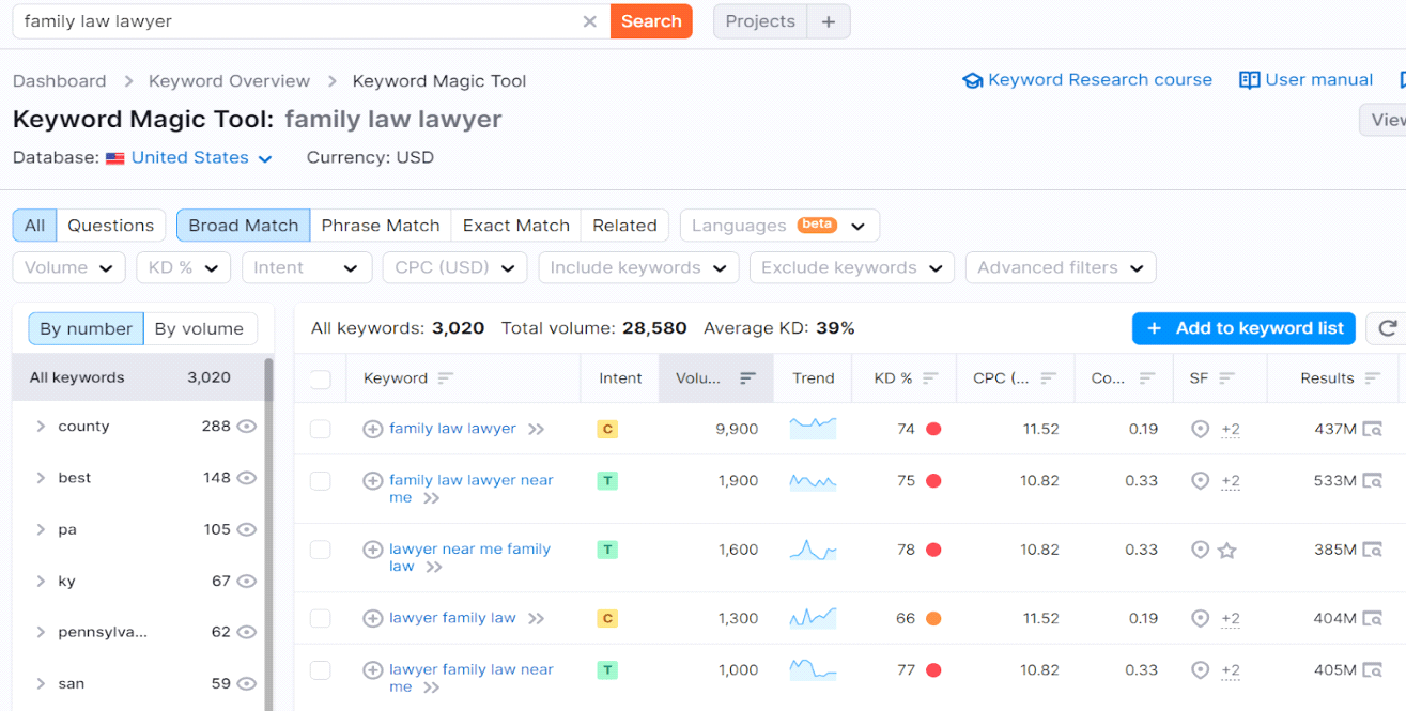Switch to the Exact Match tab
1406x711 pixels.
coord(515,225)
